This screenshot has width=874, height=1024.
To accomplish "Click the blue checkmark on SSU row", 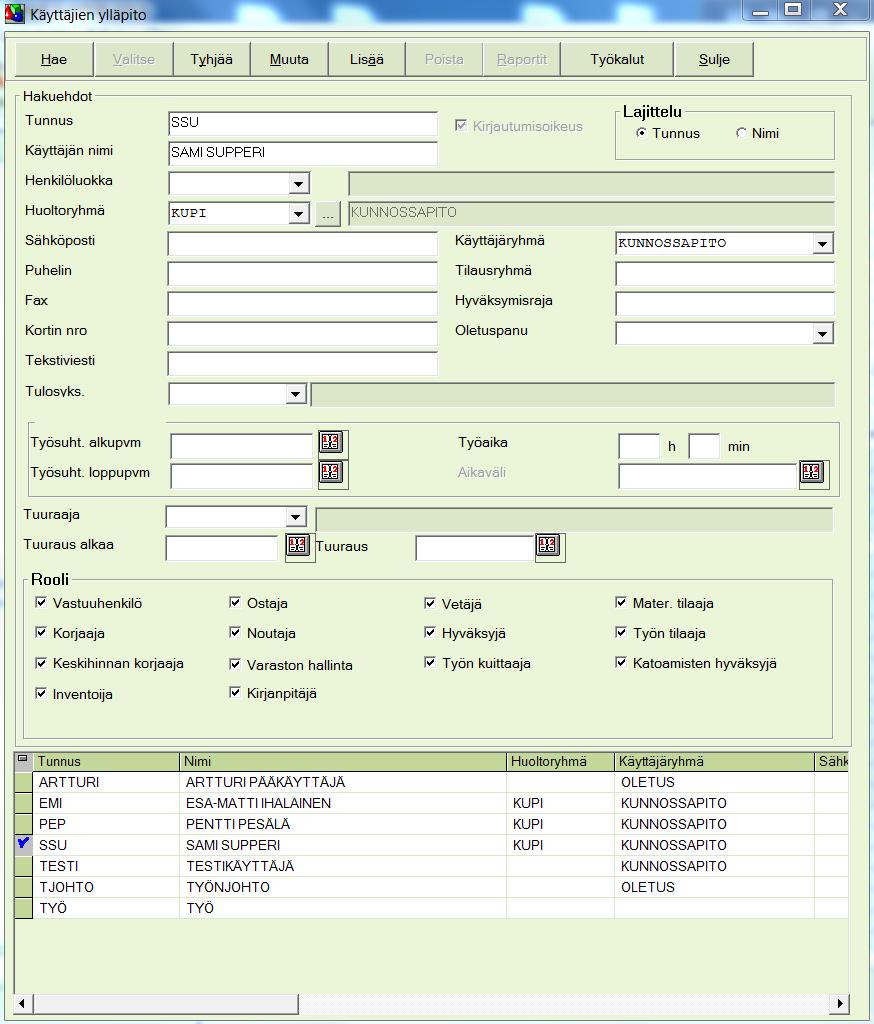I will 23,844.
